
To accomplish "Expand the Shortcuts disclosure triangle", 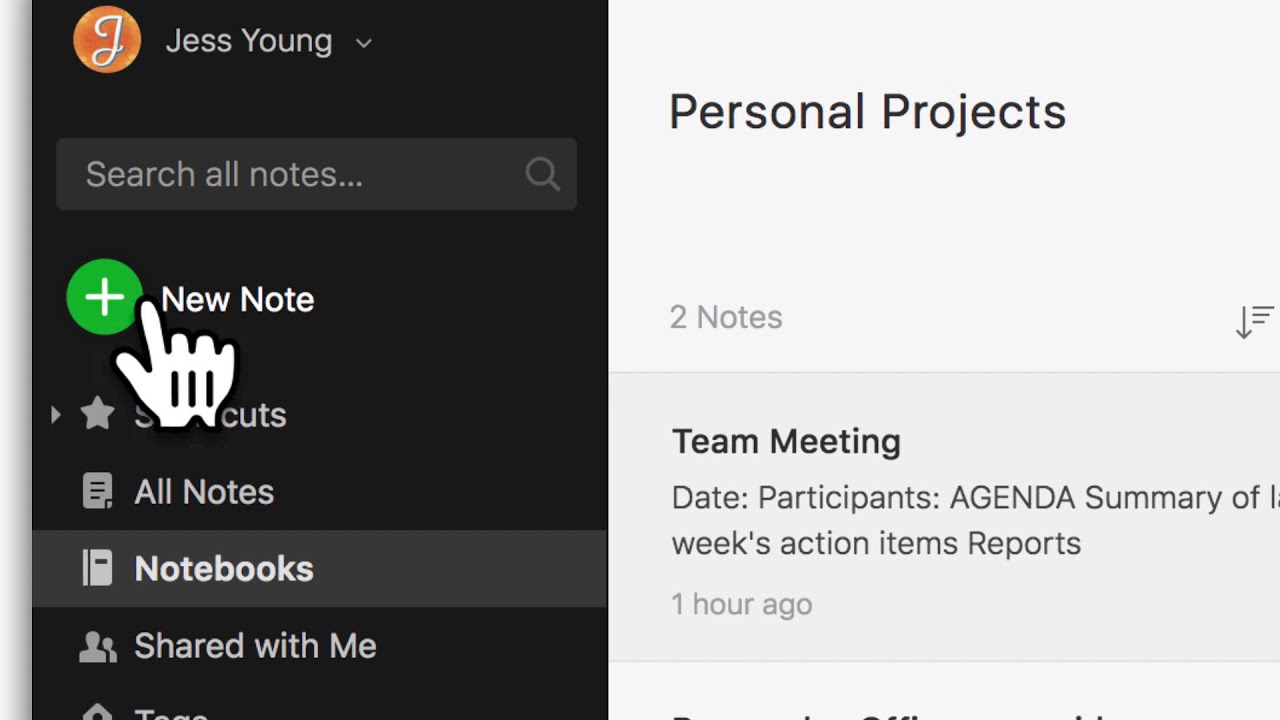I will (x=56, y=413).
